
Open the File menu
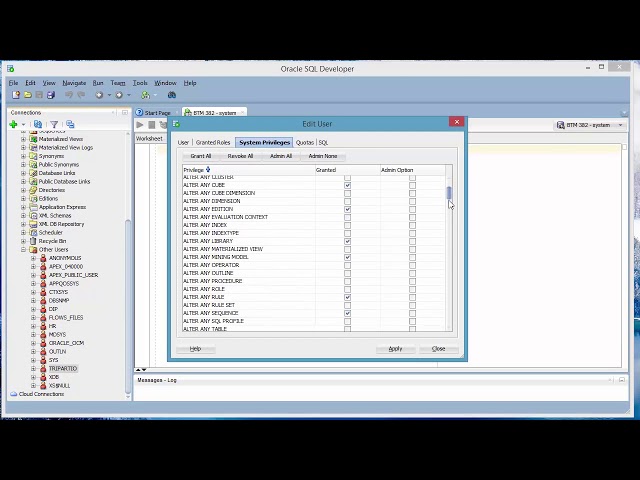13,83
